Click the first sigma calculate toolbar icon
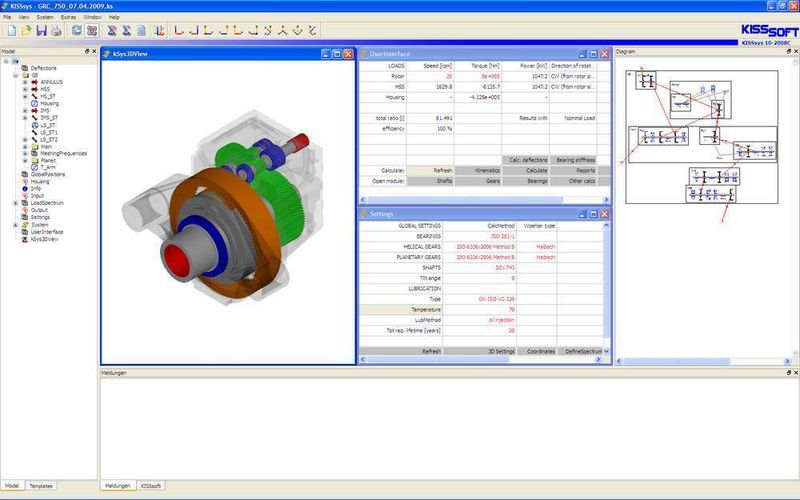Image resolution: width=800 pixels, height=500 pixels. [x=112, y=31]
